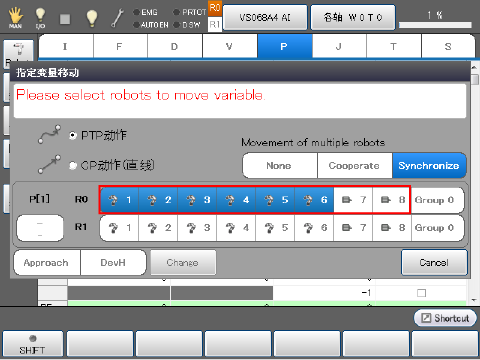Adjust the 1% speed bar
This screenshot has width=480, height=360.
(435, 25)
